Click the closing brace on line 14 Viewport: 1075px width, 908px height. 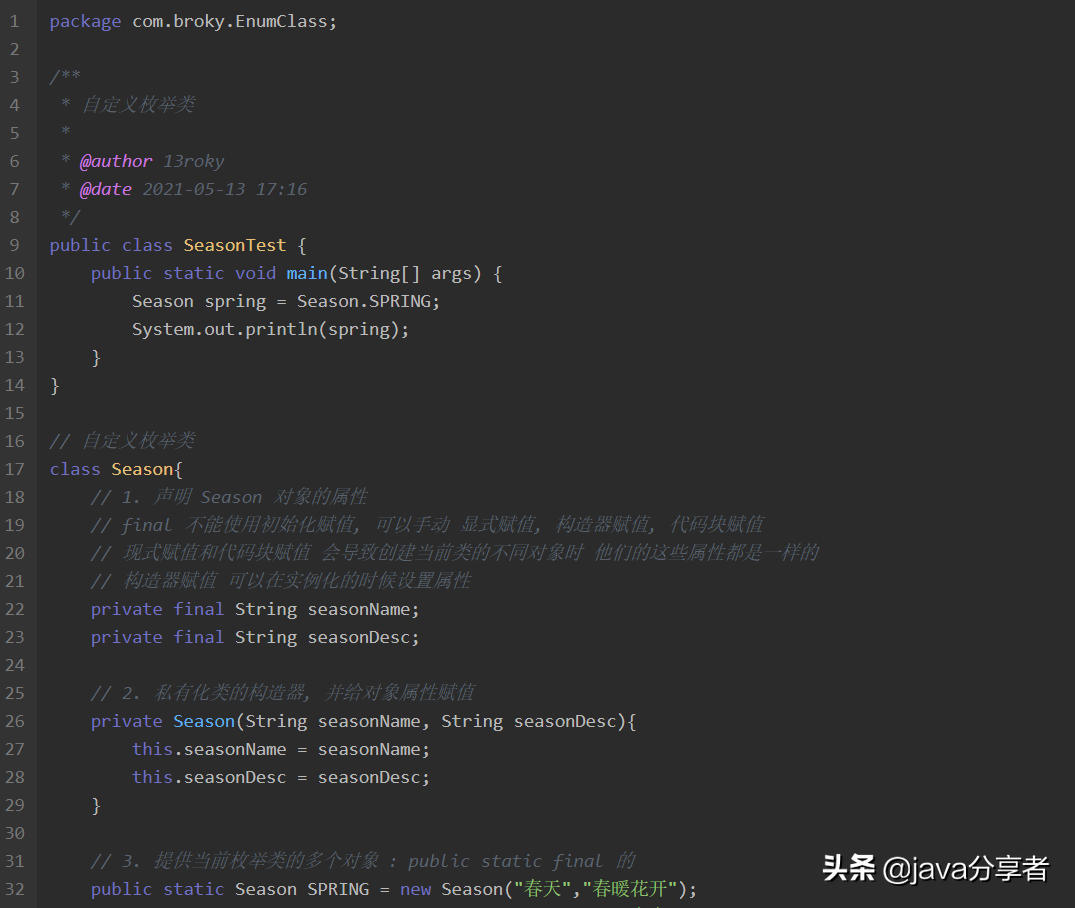pyautogui.click(x=55, y=385)
